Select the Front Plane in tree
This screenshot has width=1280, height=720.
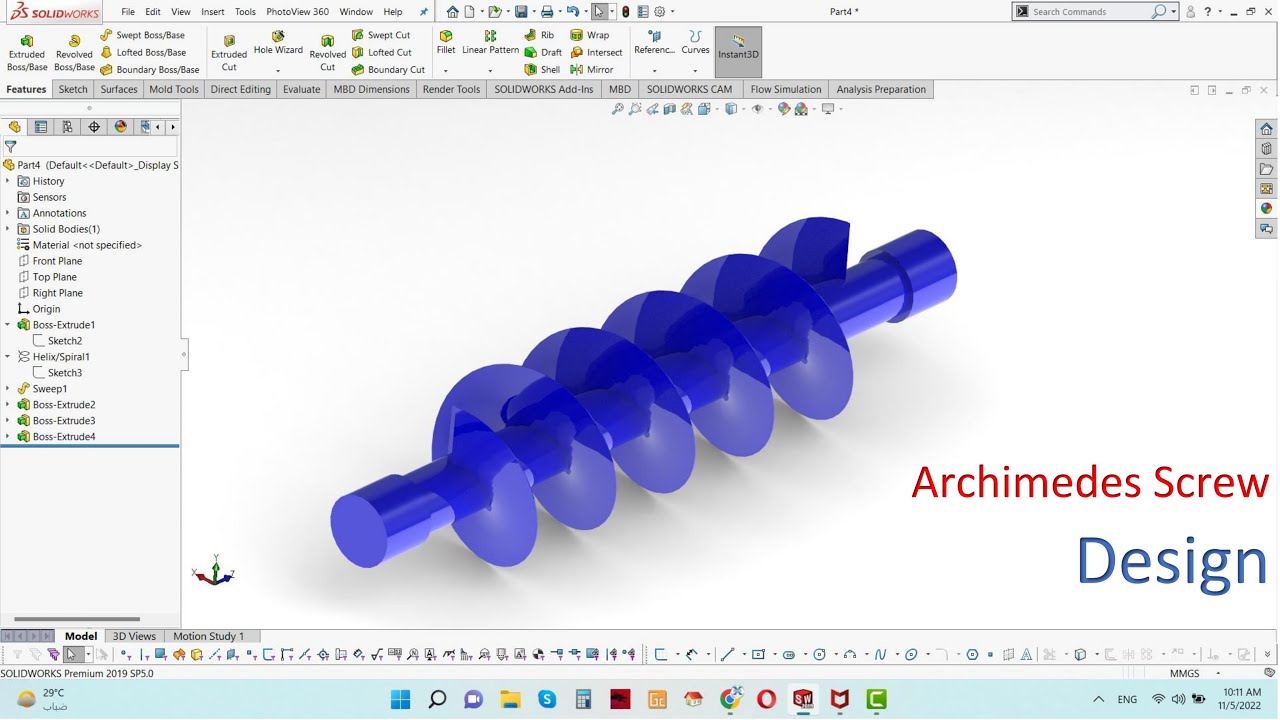pyautogui.click(x=50, y=261)
